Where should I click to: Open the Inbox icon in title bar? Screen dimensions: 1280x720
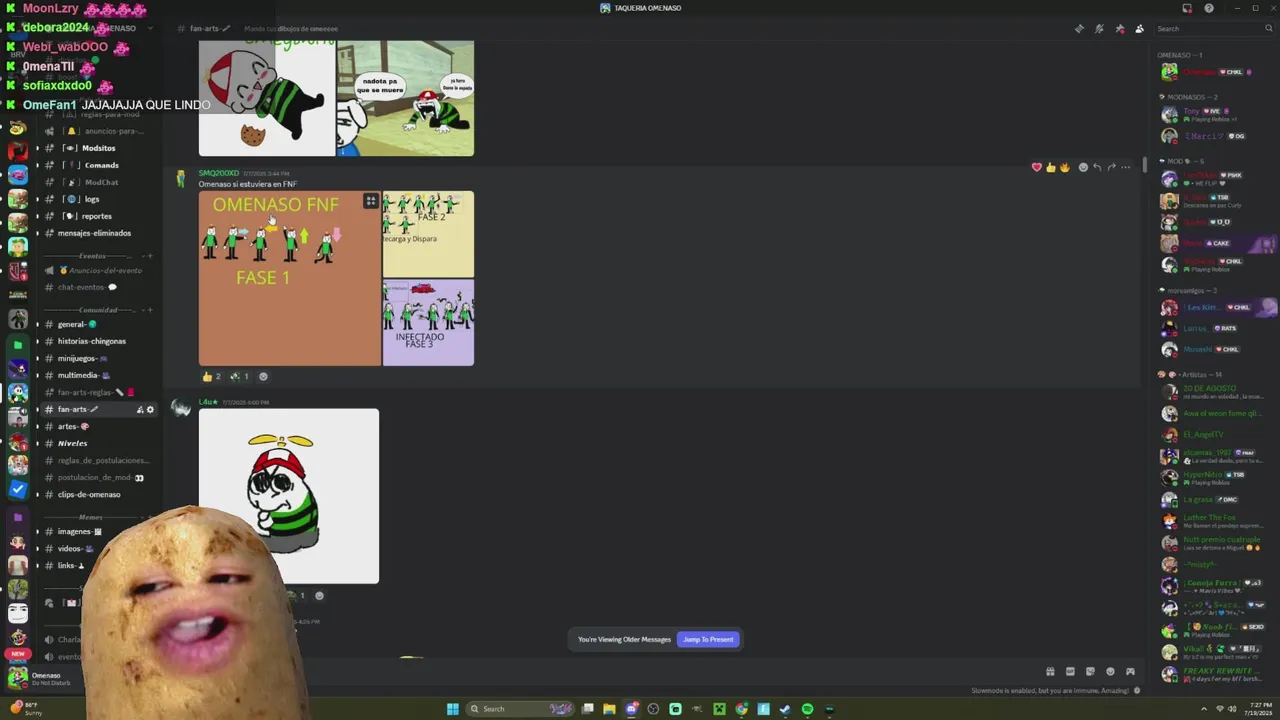1187,8
